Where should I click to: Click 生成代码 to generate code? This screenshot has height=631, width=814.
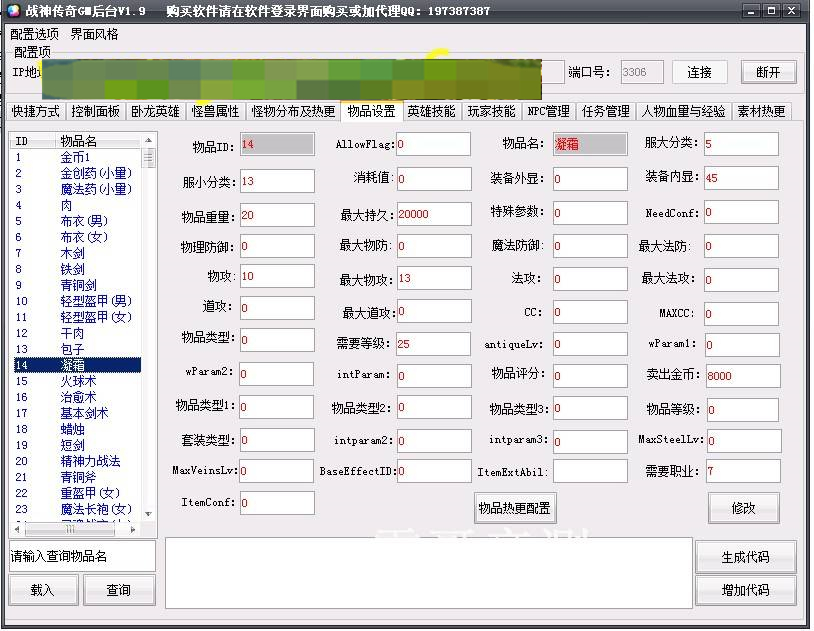click(x=745, y=557)
